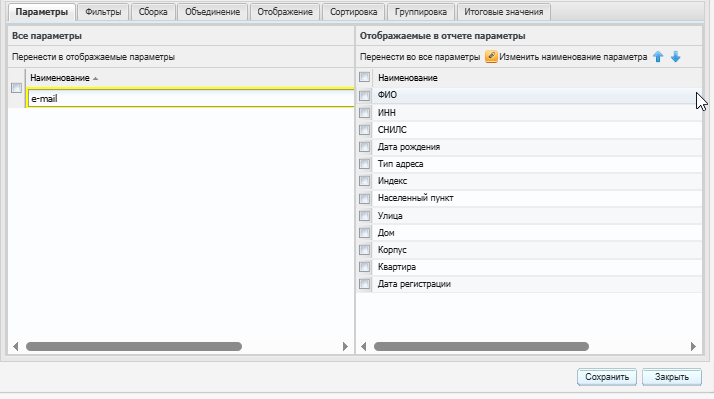Viewport: 714px width, 399px height.
Task: Click left arrow of right panel scrollbar
Action: 363,347
